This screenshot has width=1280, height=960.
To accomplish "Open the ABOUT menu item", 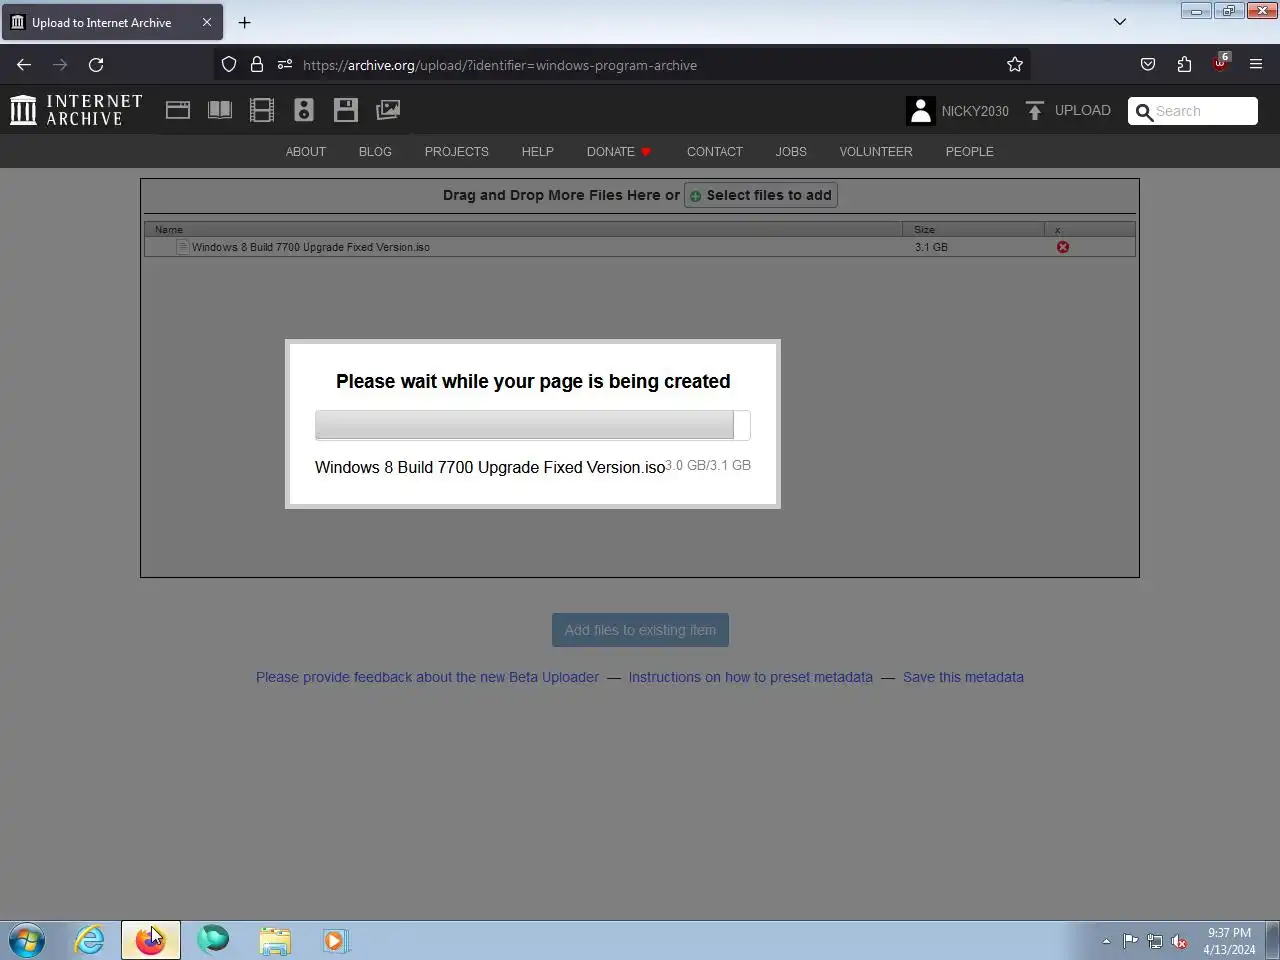I will point(306,152).
